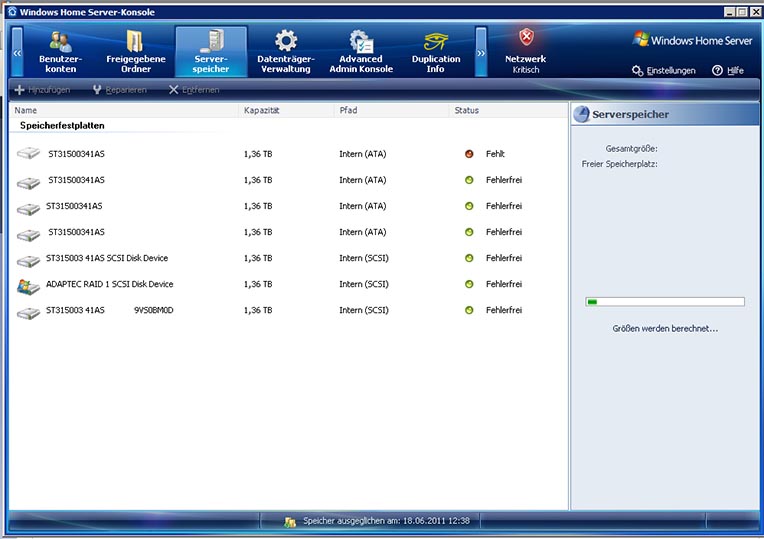Open the Duplication Info tab
This screenshot has width=764, height=539.
(x=436, y=52)
